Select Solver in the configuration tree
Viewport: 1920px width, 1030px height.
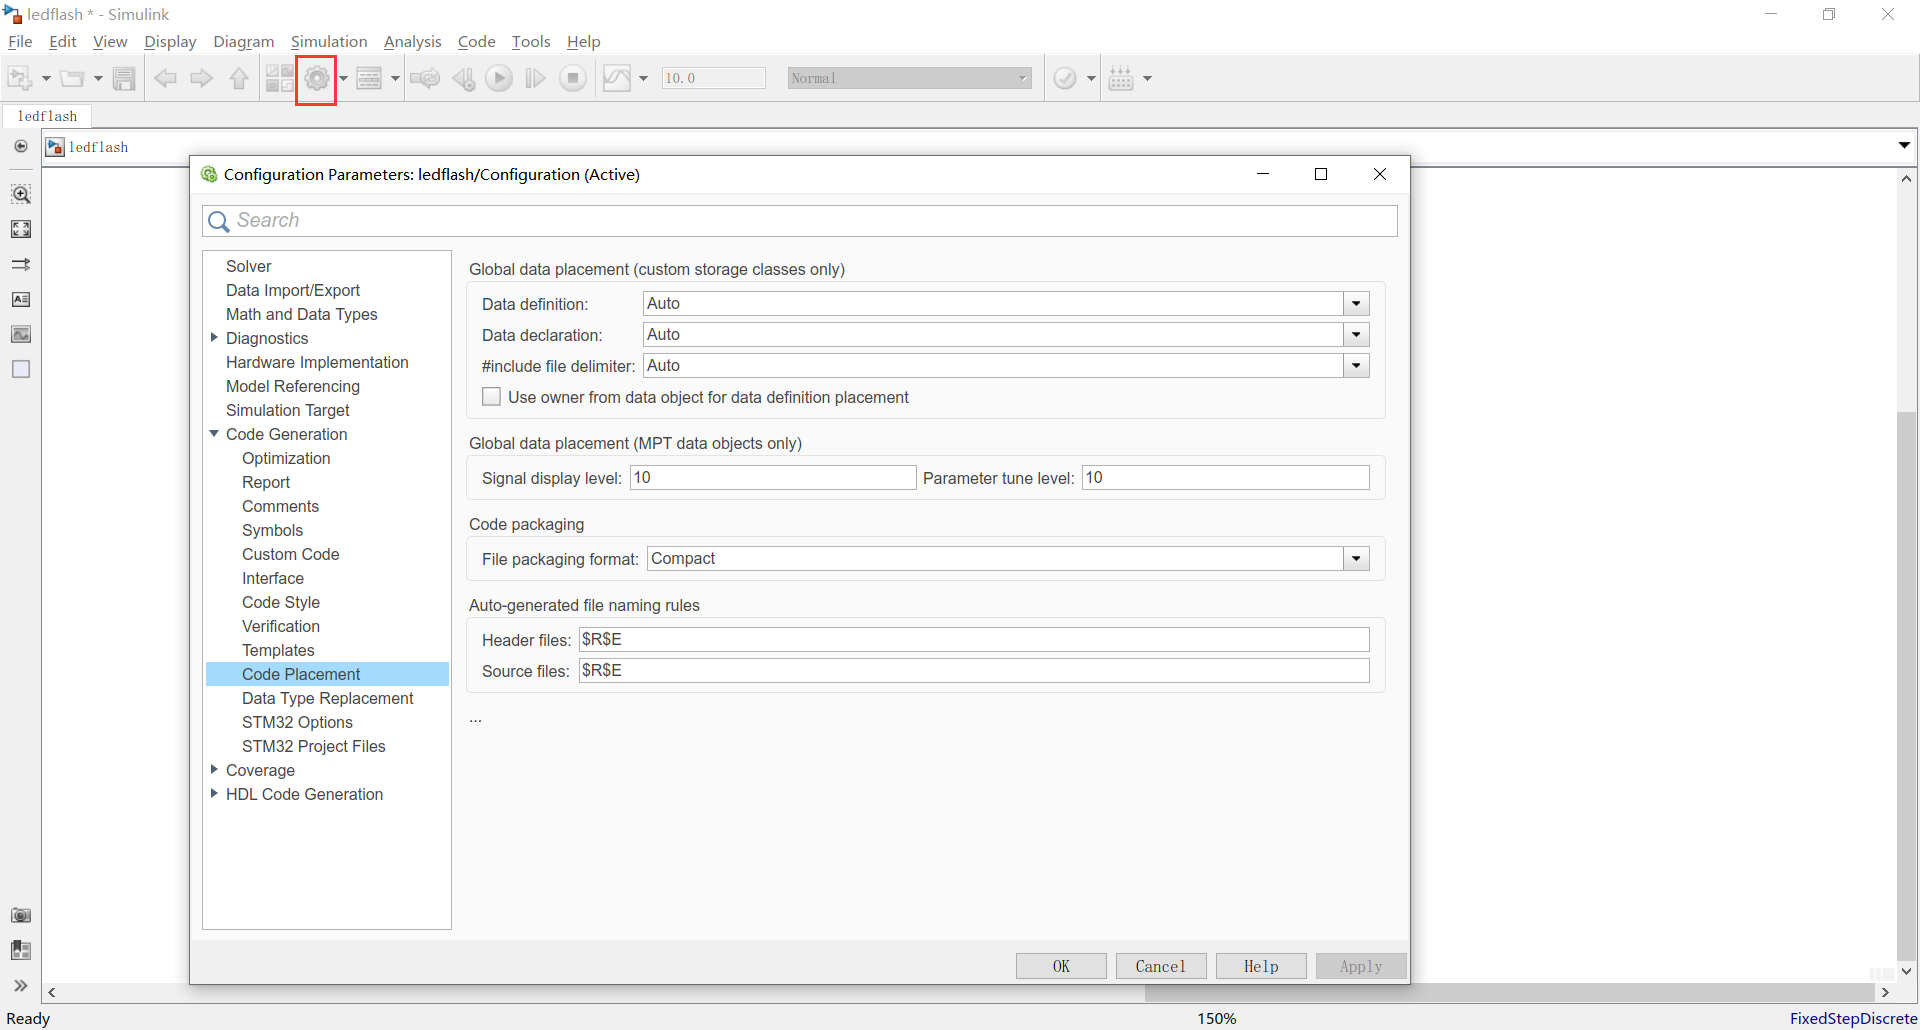coord(249,266)
